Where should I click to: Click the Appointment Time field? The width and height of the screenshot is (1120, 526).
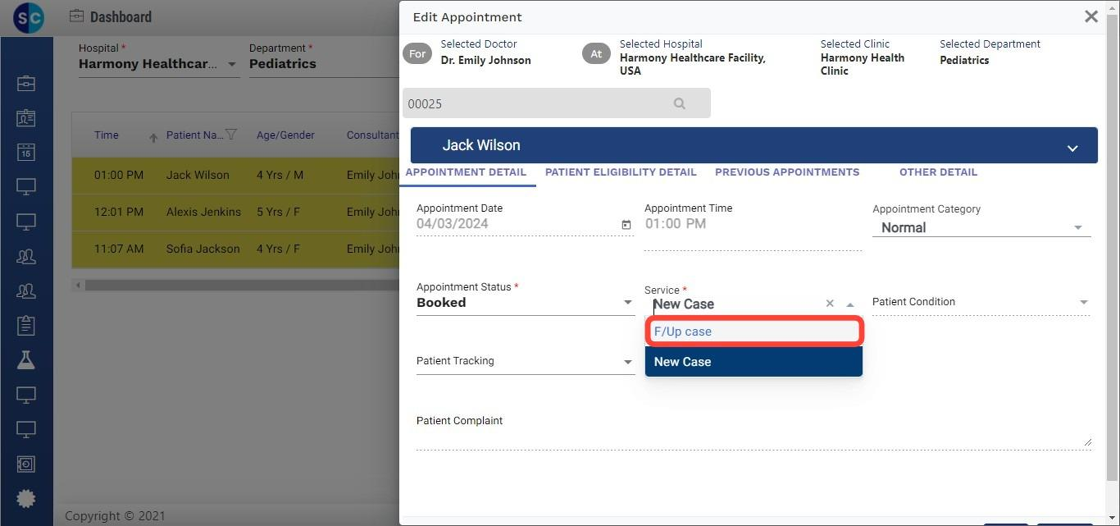[x=753, y=224]
